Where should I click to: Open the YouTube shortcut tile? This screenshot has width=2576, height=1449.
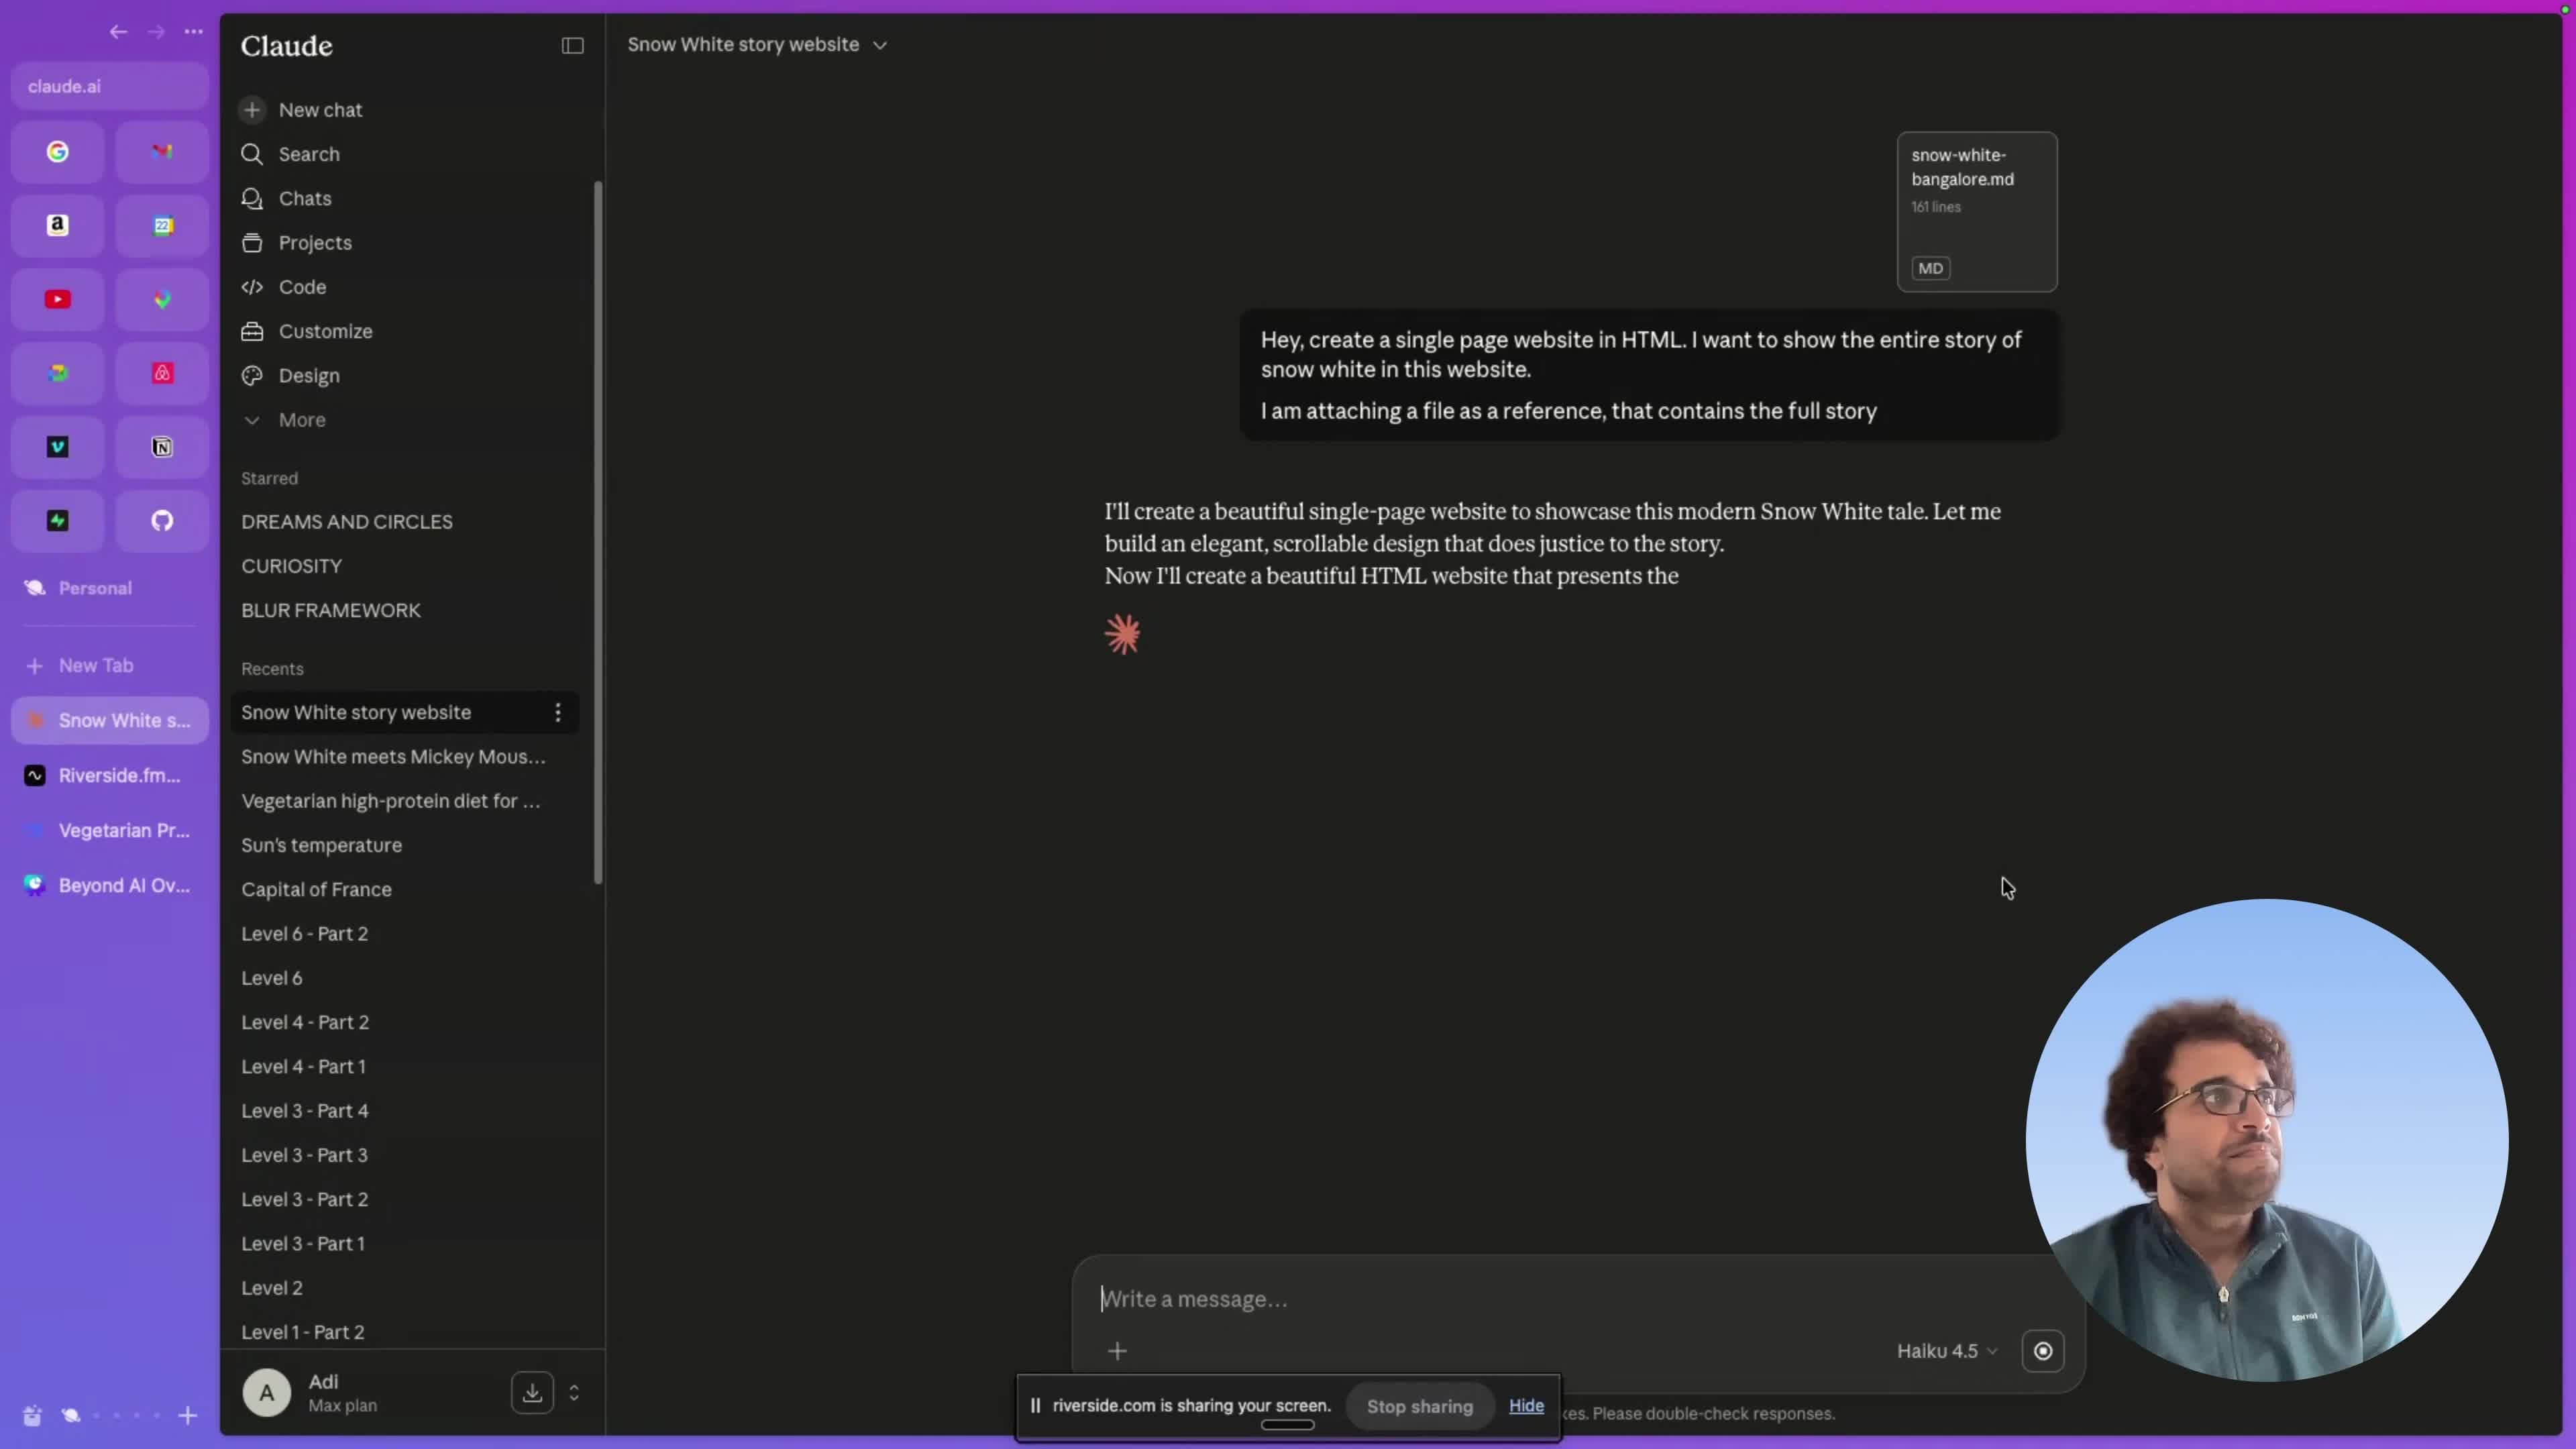click(58, 299)
